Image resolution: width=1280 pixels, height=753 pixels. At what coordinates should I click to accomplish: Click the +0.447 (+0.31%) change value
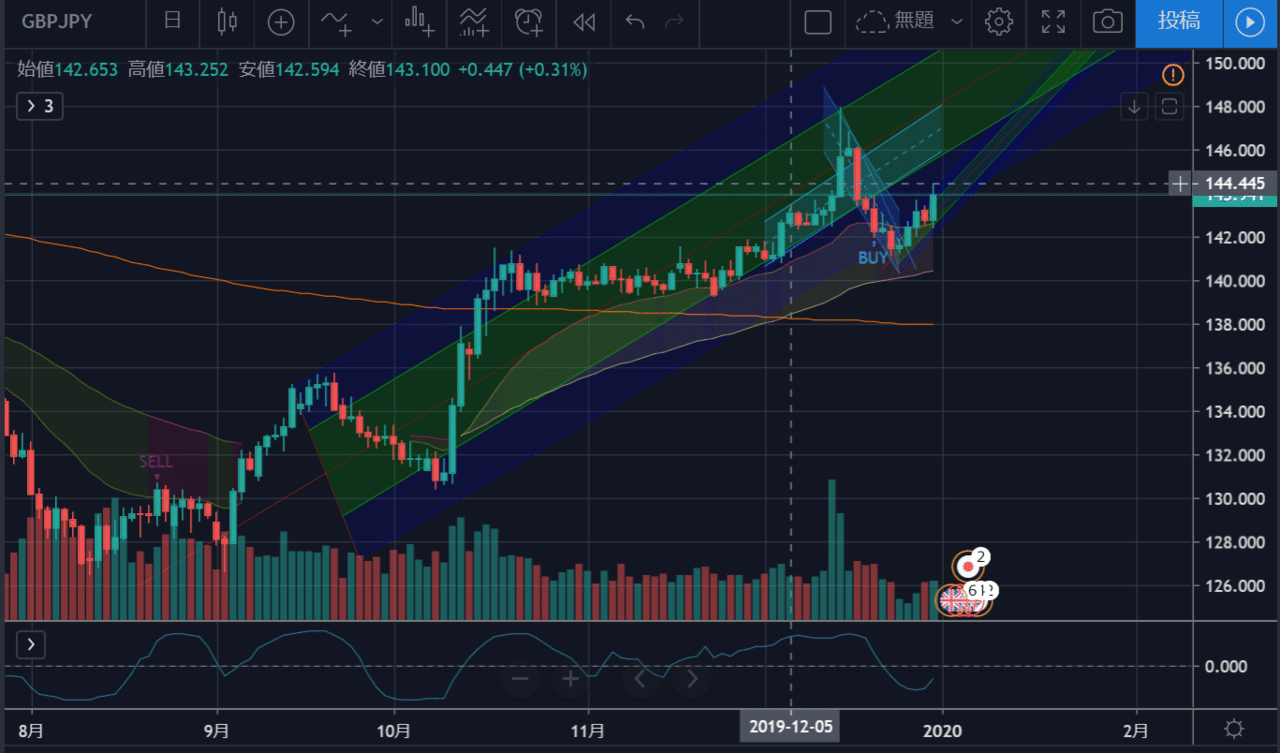pos(523,70)
